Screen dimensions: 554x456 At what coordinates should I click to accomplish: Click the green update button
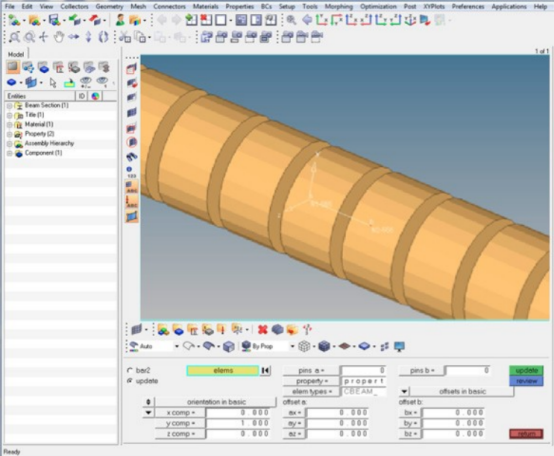pos(526,371)
